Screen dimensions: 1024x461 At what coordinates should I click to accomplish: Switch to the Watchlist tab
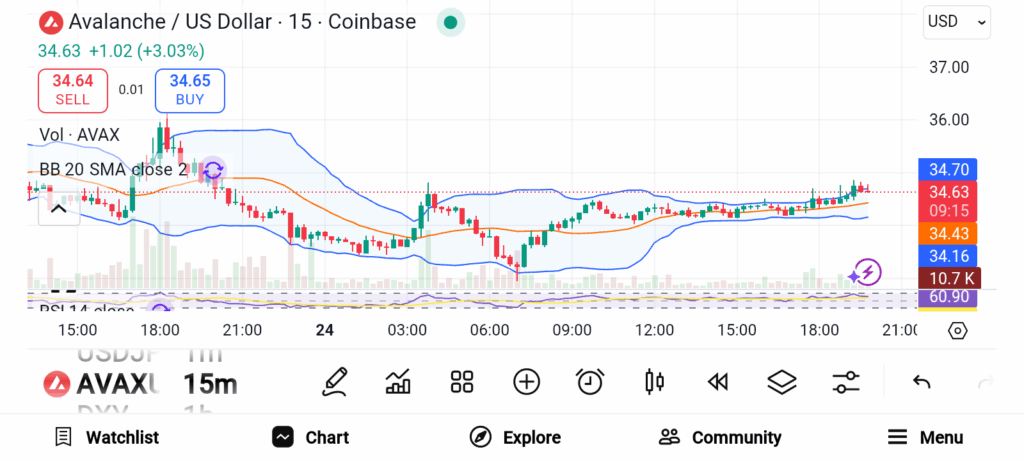[x=107, y=437]
